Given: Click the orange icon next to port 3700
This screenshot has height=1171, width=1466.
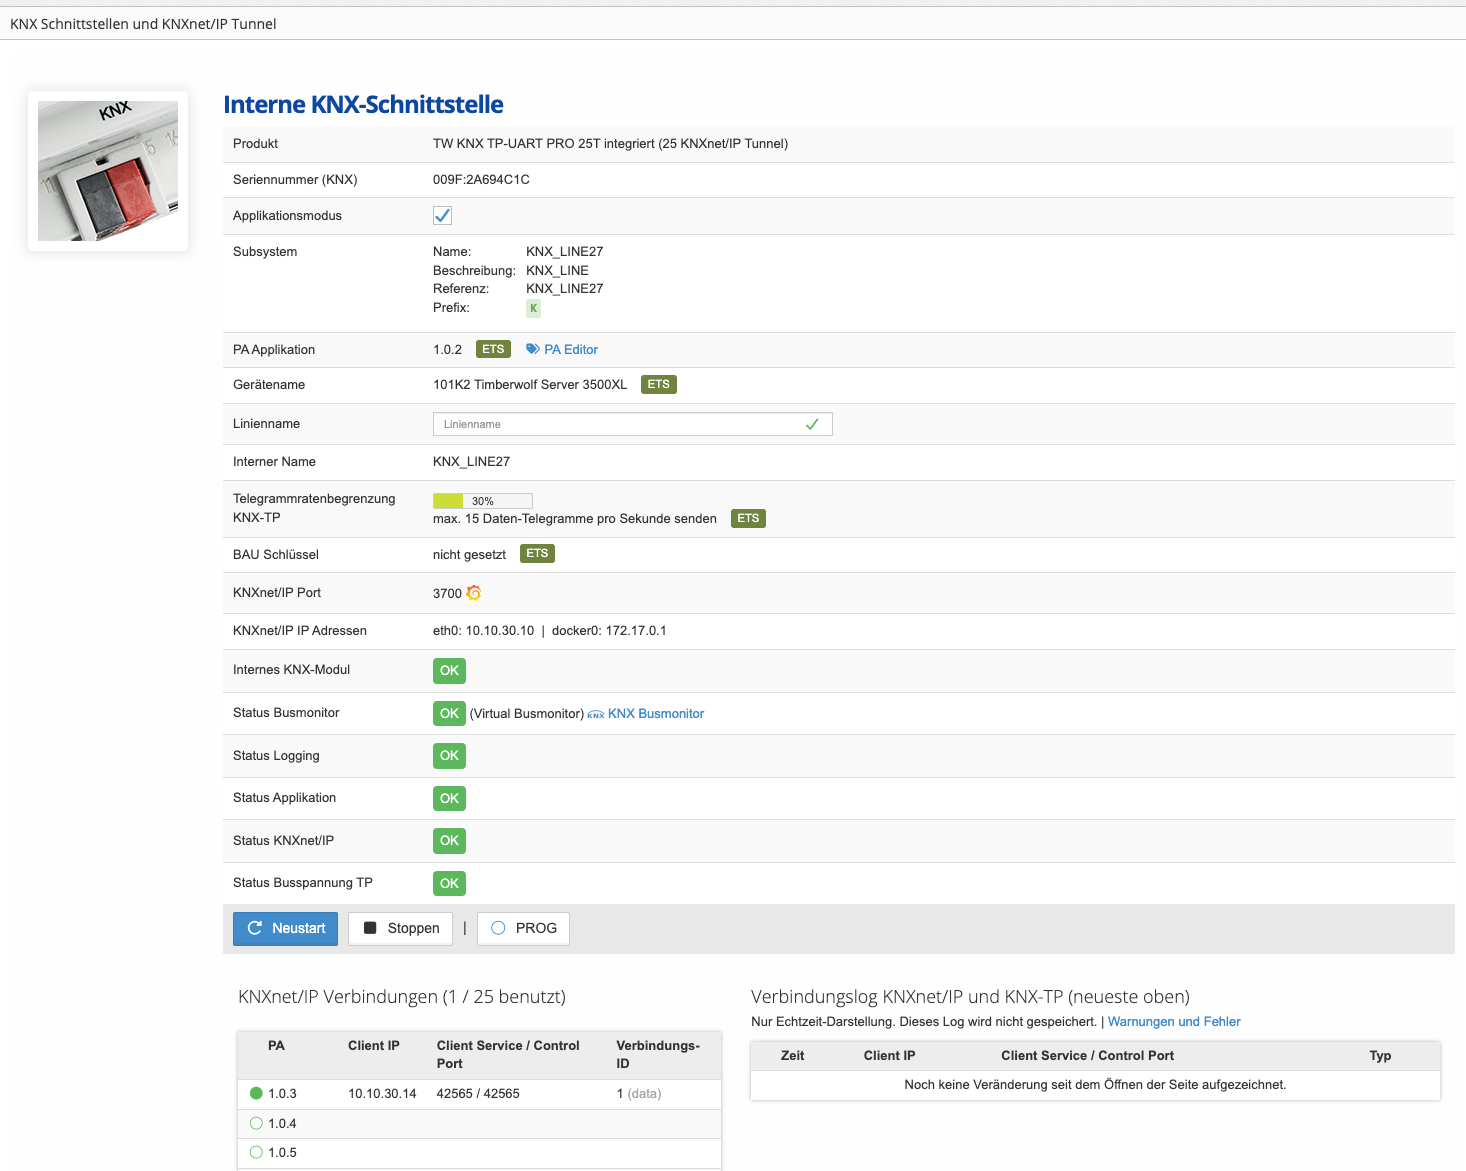Looking at the screenshot, I should pos(474,593).
